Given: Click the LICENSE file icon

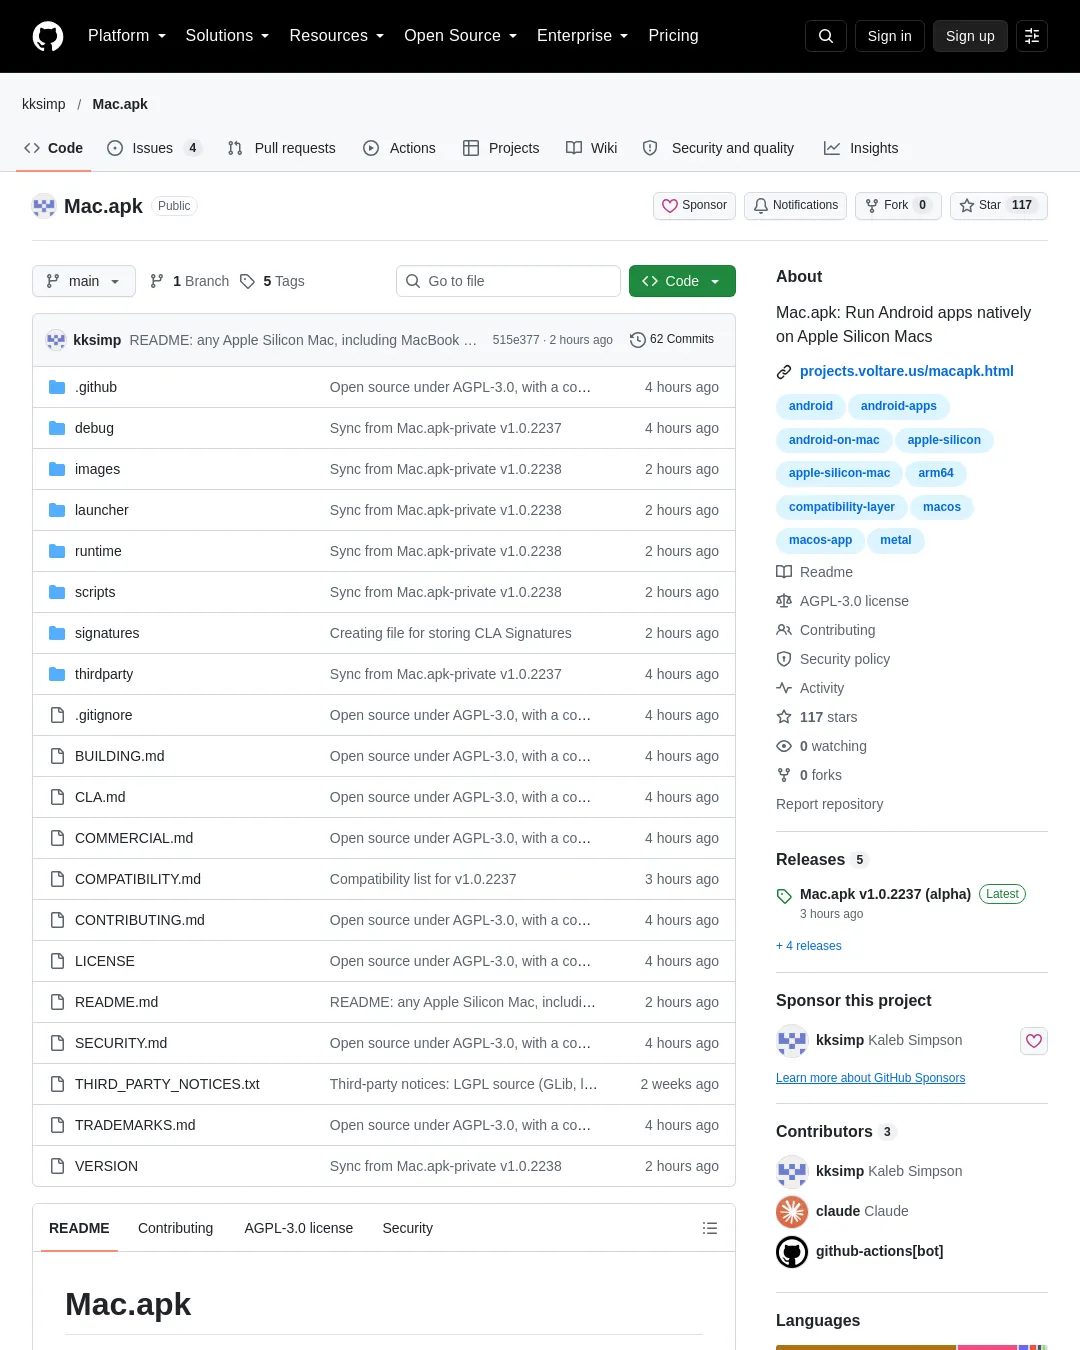Looking at the screenshot, I should tap(57, 961).
